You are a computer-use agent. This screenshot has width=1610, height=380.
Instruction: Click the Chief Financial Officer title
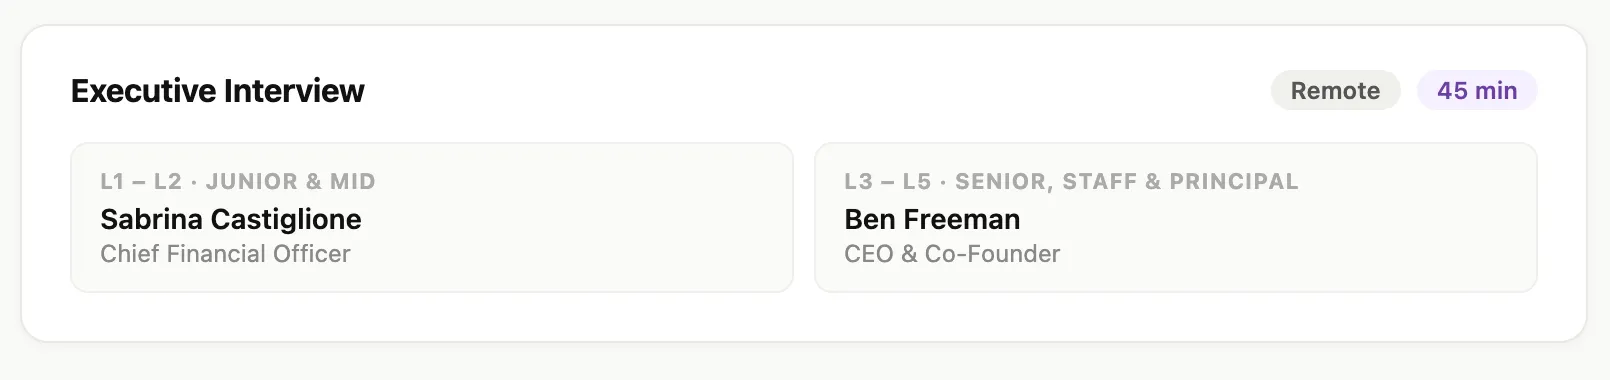pos(225,254)
